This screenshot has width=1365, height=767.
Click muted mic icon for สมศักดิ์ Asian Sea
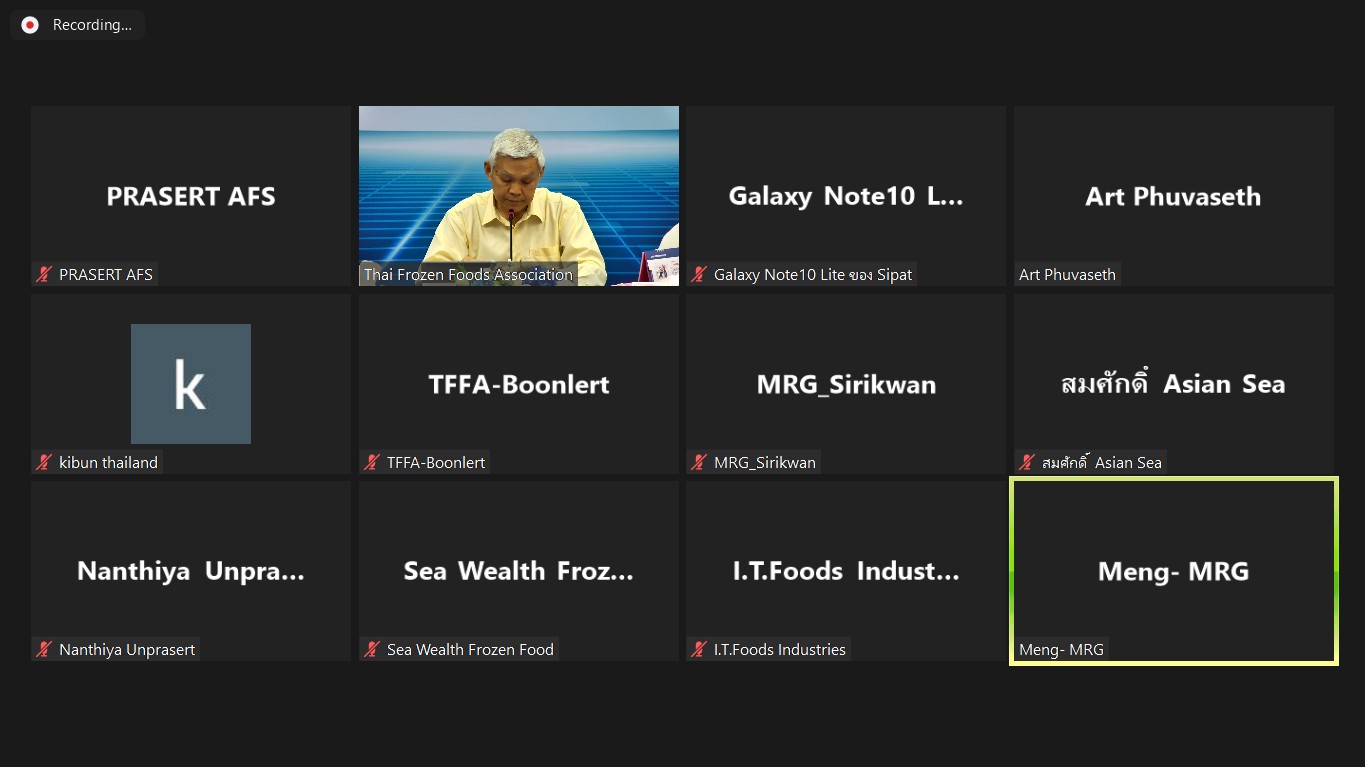coord(1027,462)
